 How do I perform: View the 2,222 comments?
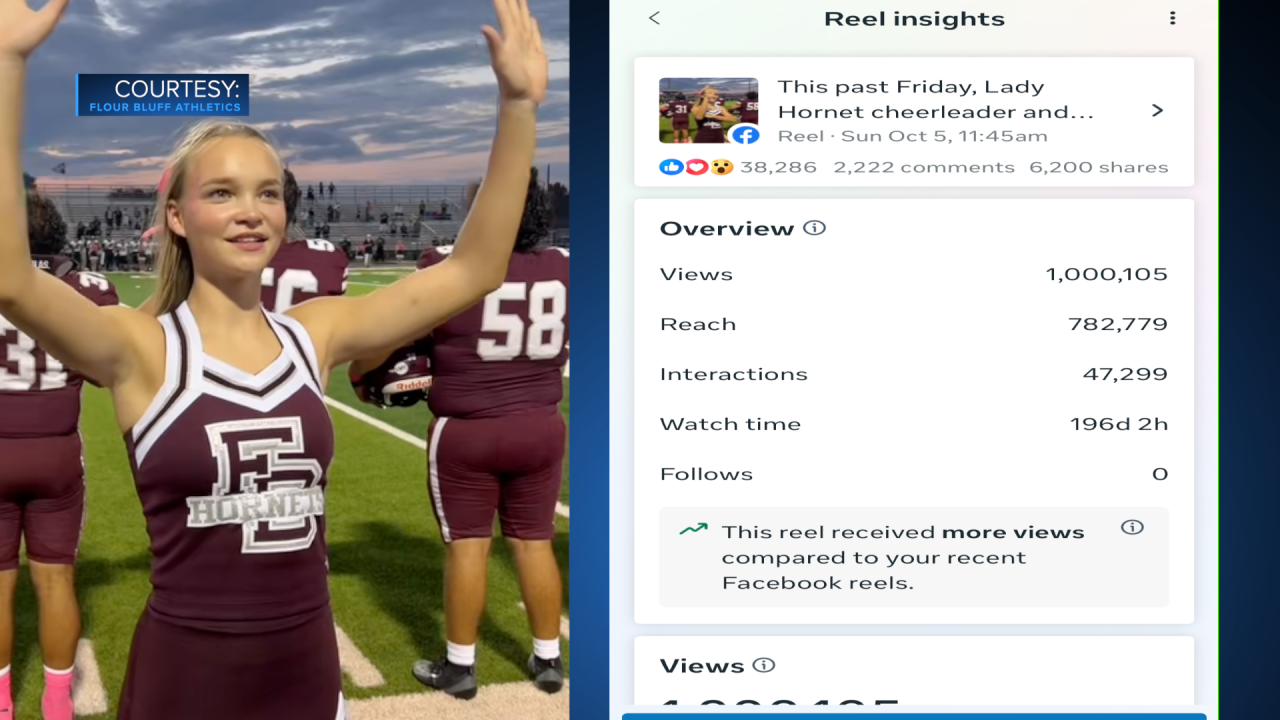point(924,167)
